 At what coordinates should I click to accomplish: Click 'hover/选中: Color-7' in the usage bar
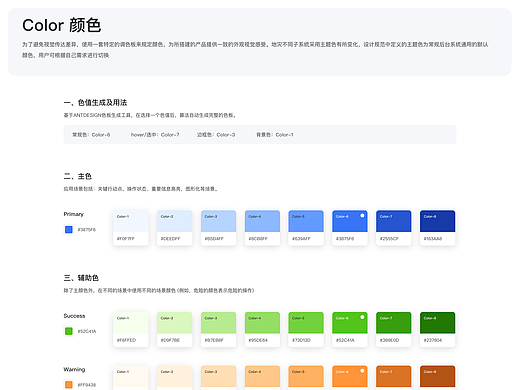[x=155, y=135]
